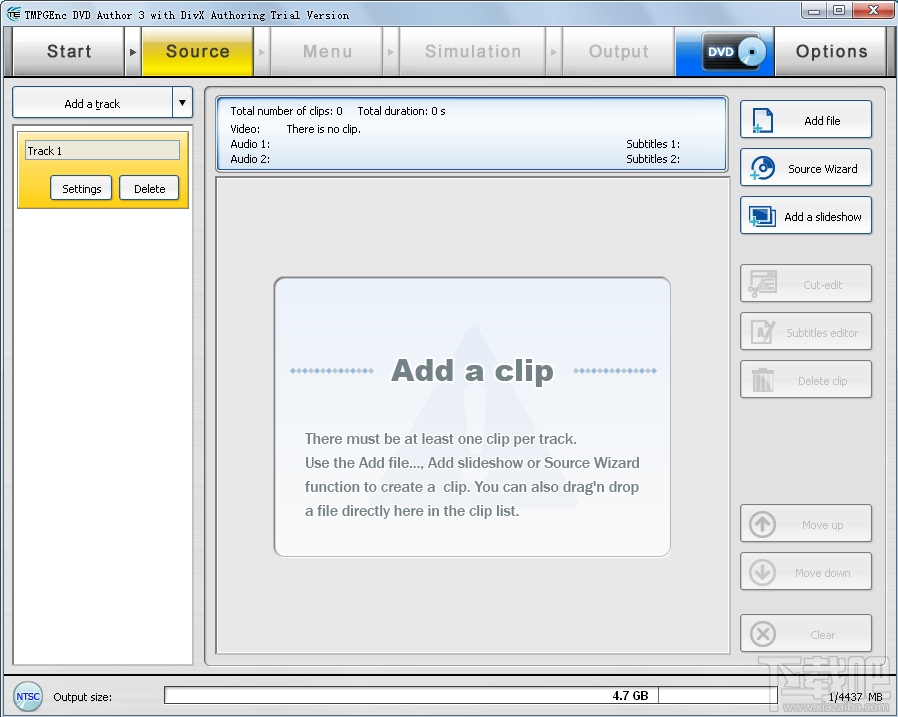The width and height of the screenshot is (898, 717).
Task: Expand the arrow next to Start tab
Action: tap(131, 51)
